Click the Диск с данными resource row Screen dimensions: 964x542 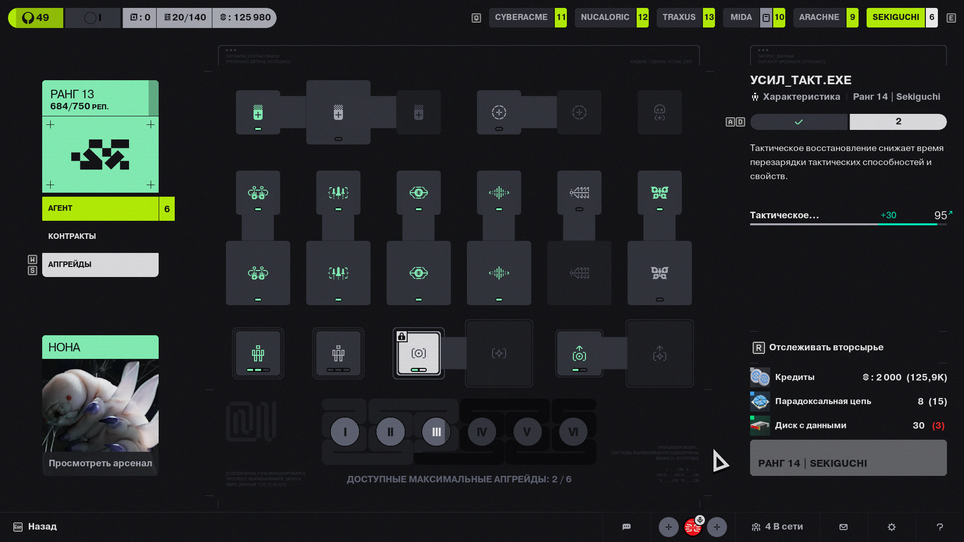[848, 425]
